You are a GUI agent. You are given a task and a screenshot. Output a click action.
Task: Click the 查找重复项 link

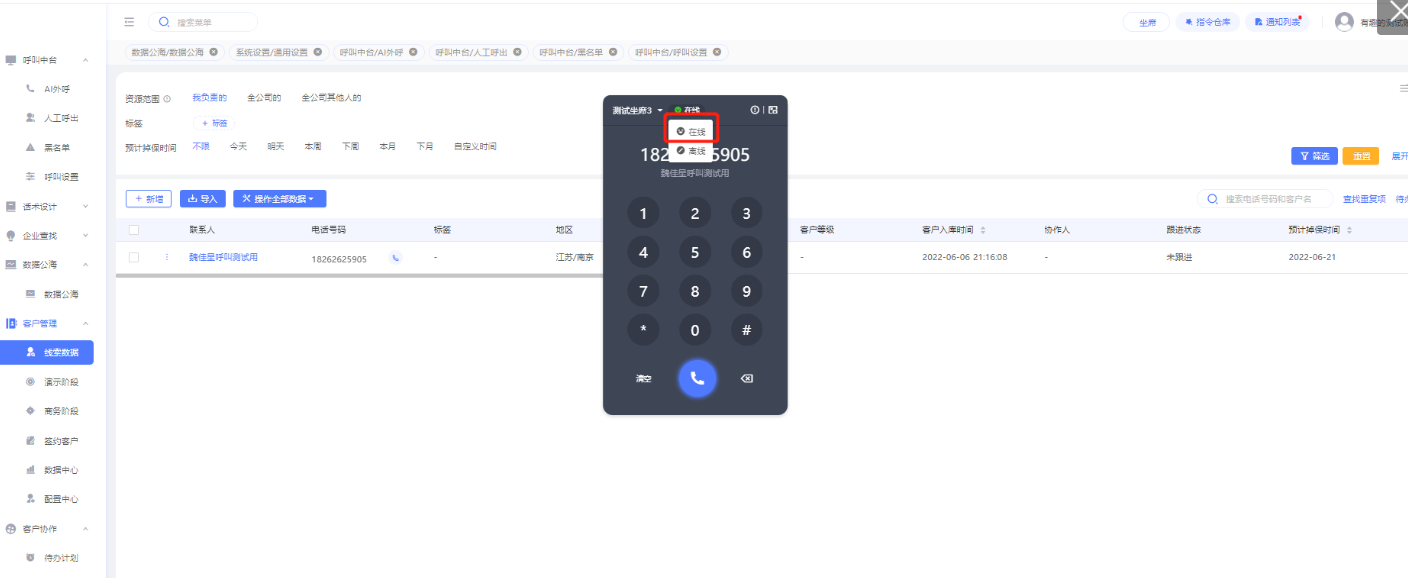(1364, 199)
